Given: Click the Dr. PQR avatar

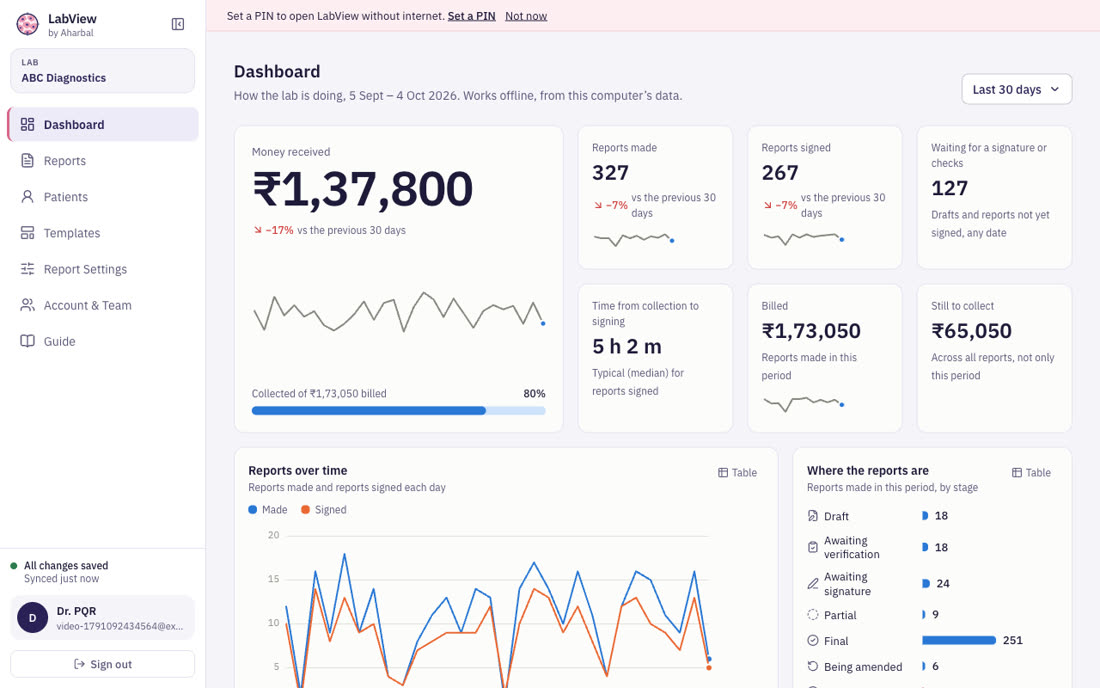Looking at the screenshot, I should click(x=32, y=618).
